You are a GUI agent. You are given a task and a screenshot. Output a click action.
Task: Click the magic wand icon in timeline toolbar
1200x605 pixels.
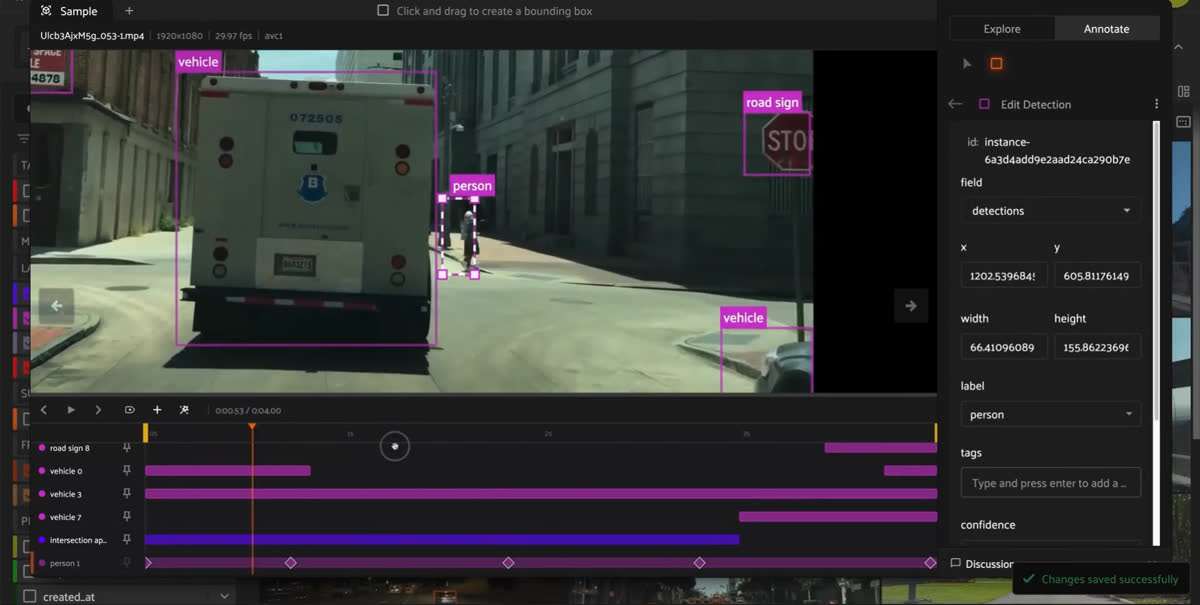[x=184, y=410]
